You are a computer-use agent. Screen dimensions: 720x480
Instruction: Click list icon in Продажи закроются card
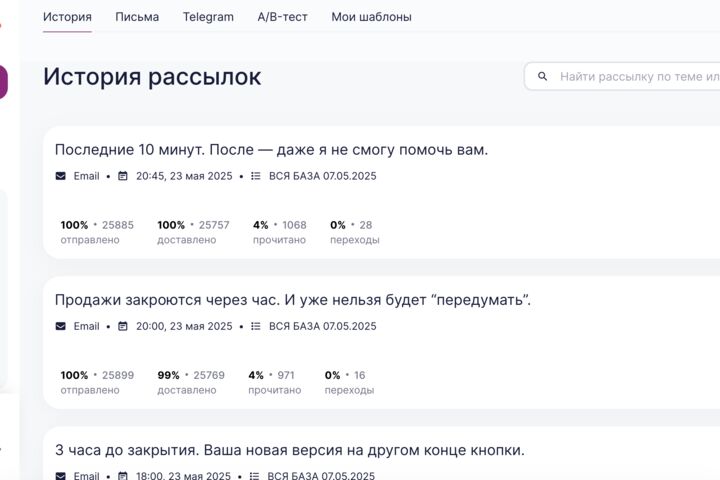pyautogui.click(x=256, y=326)
